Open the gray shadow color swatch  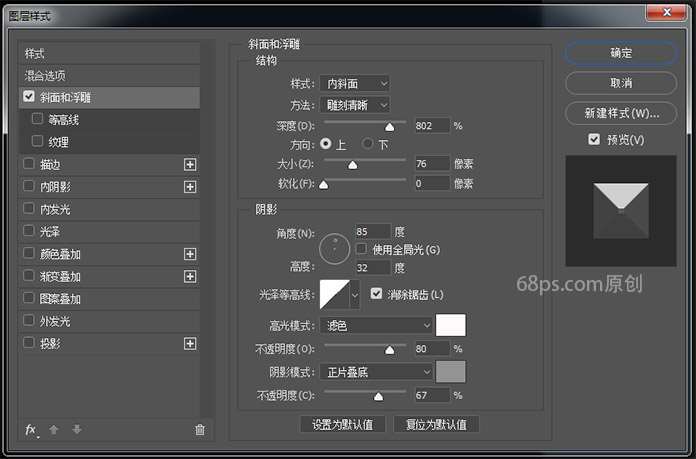coord(451,372)
